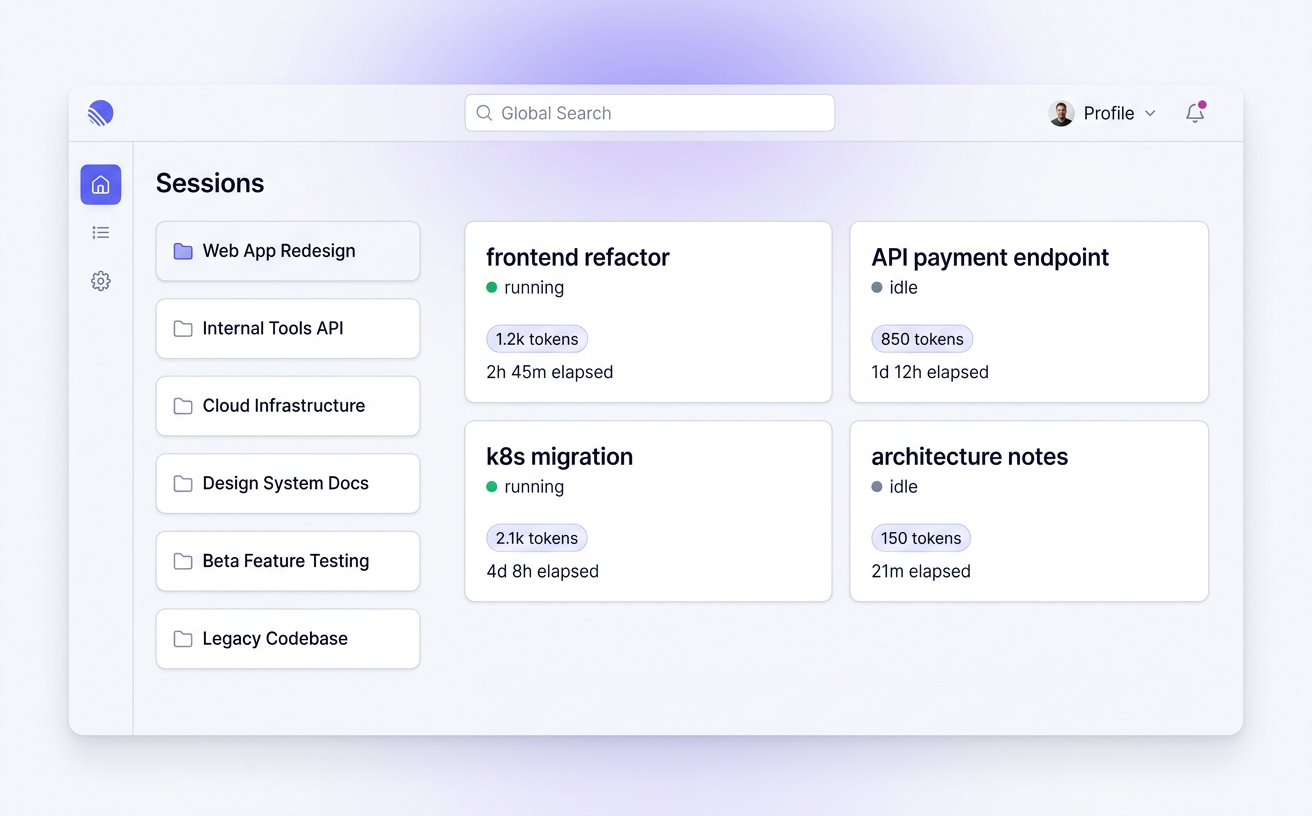1312x816 pixels.
Task: Open Settings via the gear icon
Action: point(100,281)
